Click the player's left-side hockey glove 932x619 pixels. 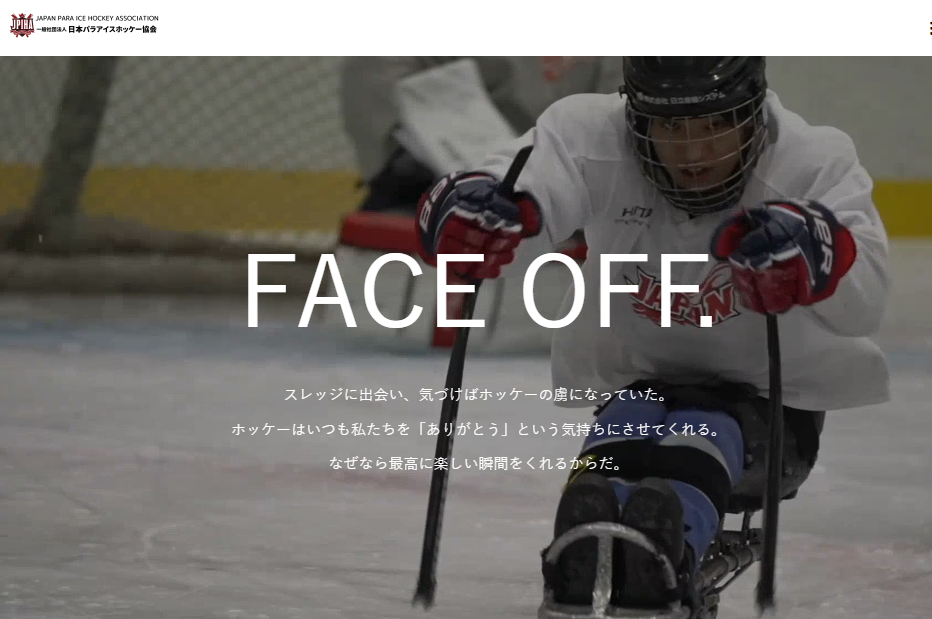pos(476,223)
